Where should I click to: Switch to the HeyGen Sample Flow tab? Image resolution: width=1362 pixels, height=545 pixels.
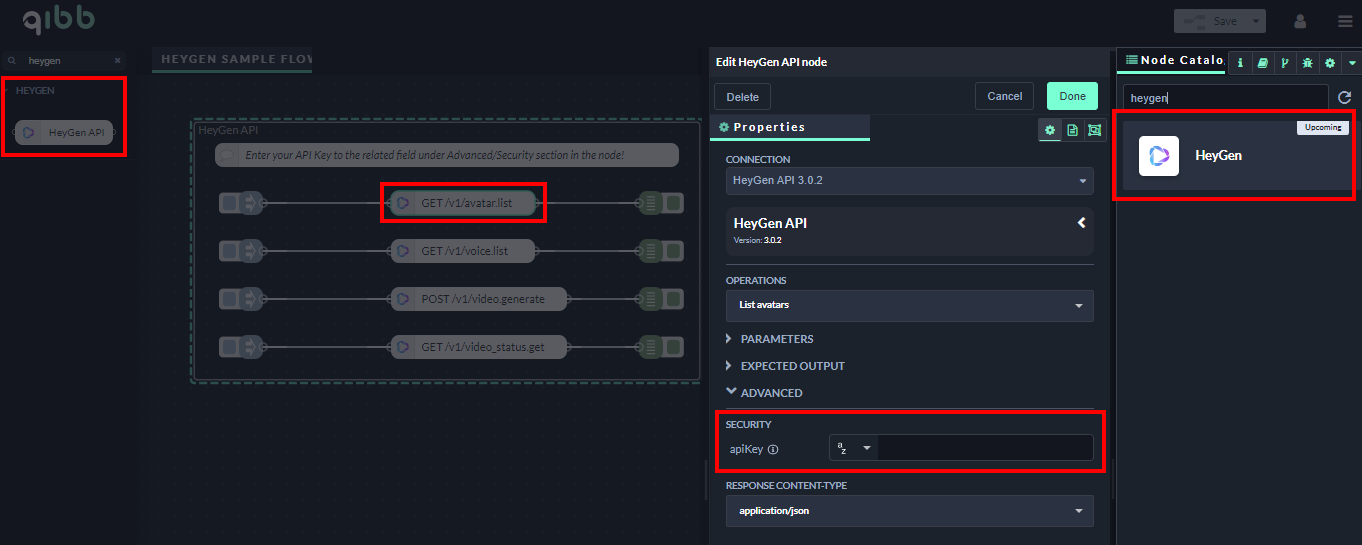click(235, 60)
